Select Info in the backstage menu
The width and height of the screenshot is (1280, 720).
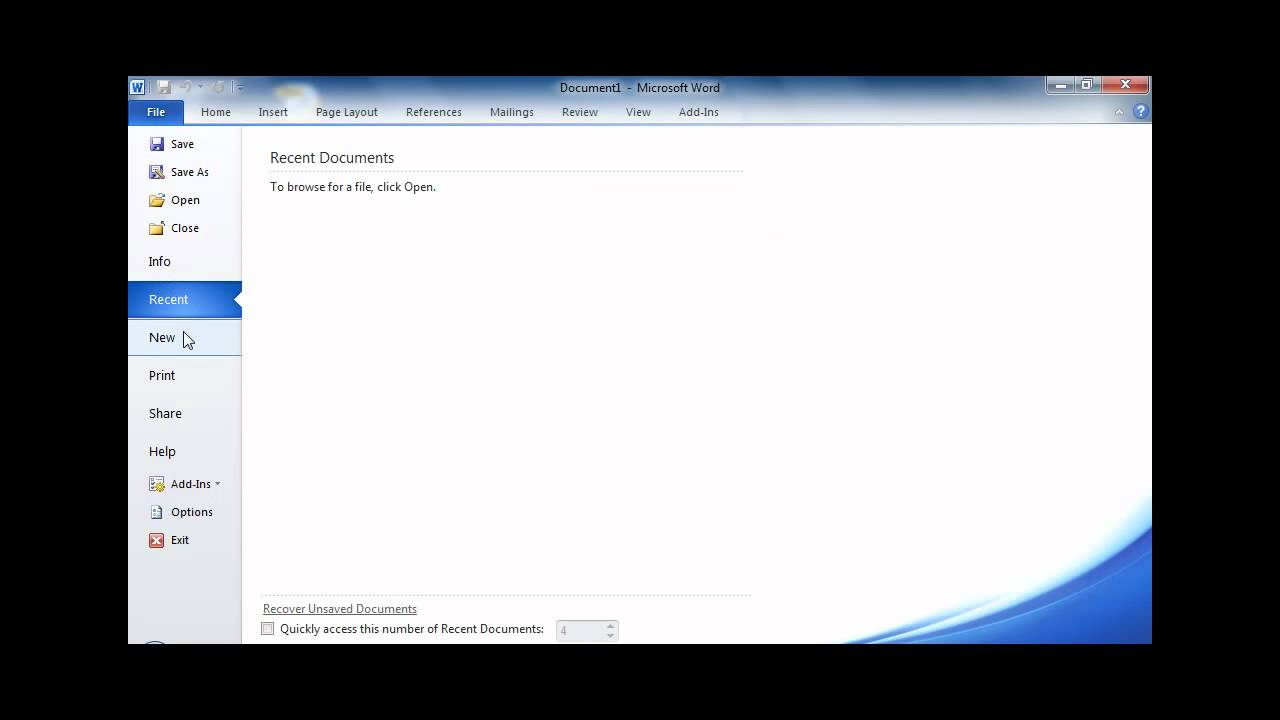coord(185,261)
